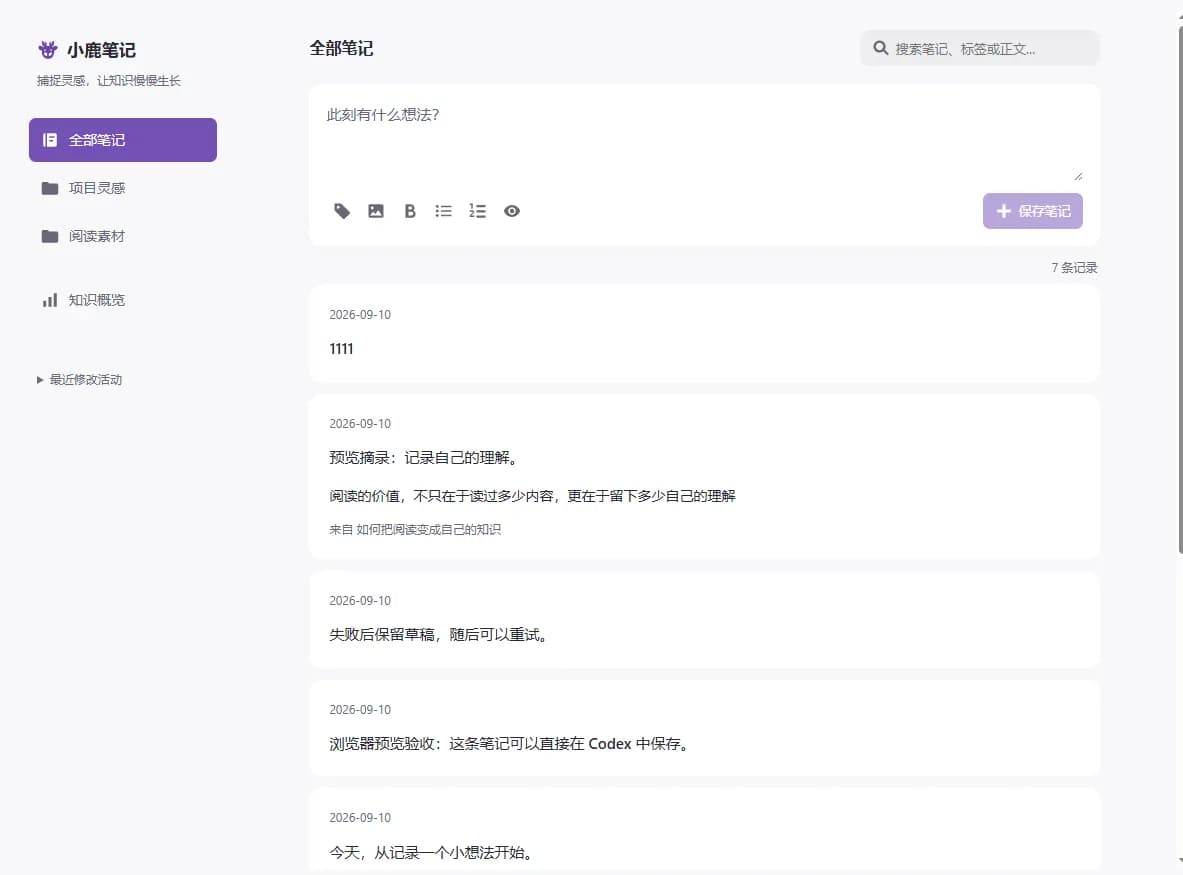The height and width of the screenshot is (875, 1183).
Task: Click the 保存笔记 button
Action: (x=1032, y=211)
